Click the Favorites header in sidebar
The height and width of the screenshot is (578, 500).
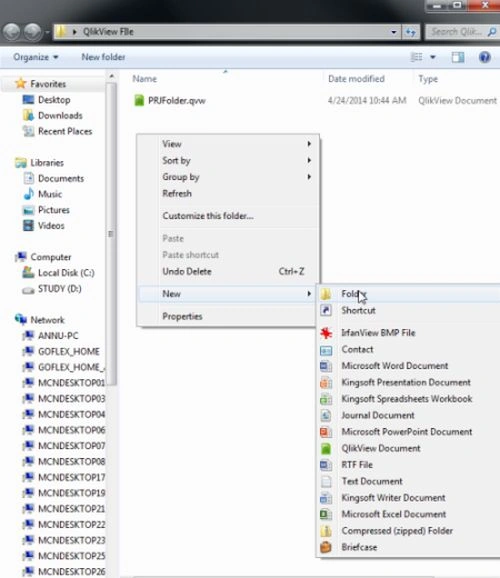(48, 84)
